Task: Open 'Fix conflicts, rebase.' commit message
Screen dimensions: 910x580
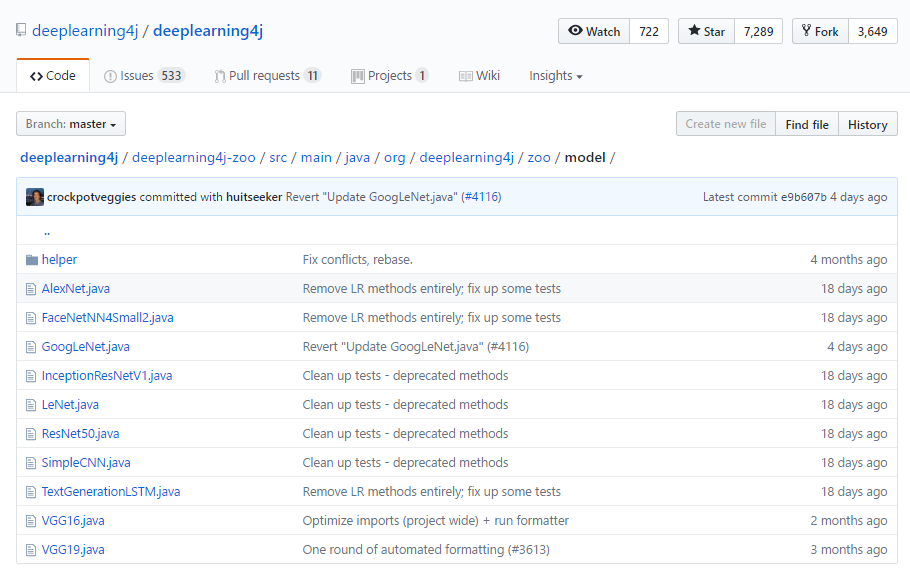Action: pyautogui.click(x=358, y=260)
